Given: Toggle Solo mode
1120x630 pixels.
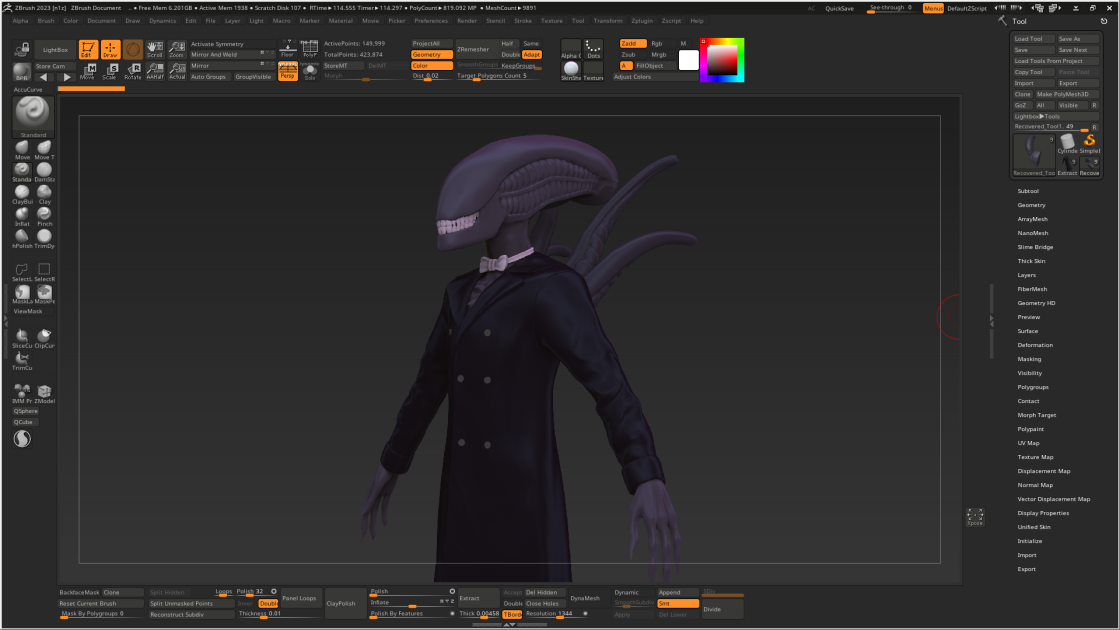Looking at the screenshot, I should coord(309,71).
